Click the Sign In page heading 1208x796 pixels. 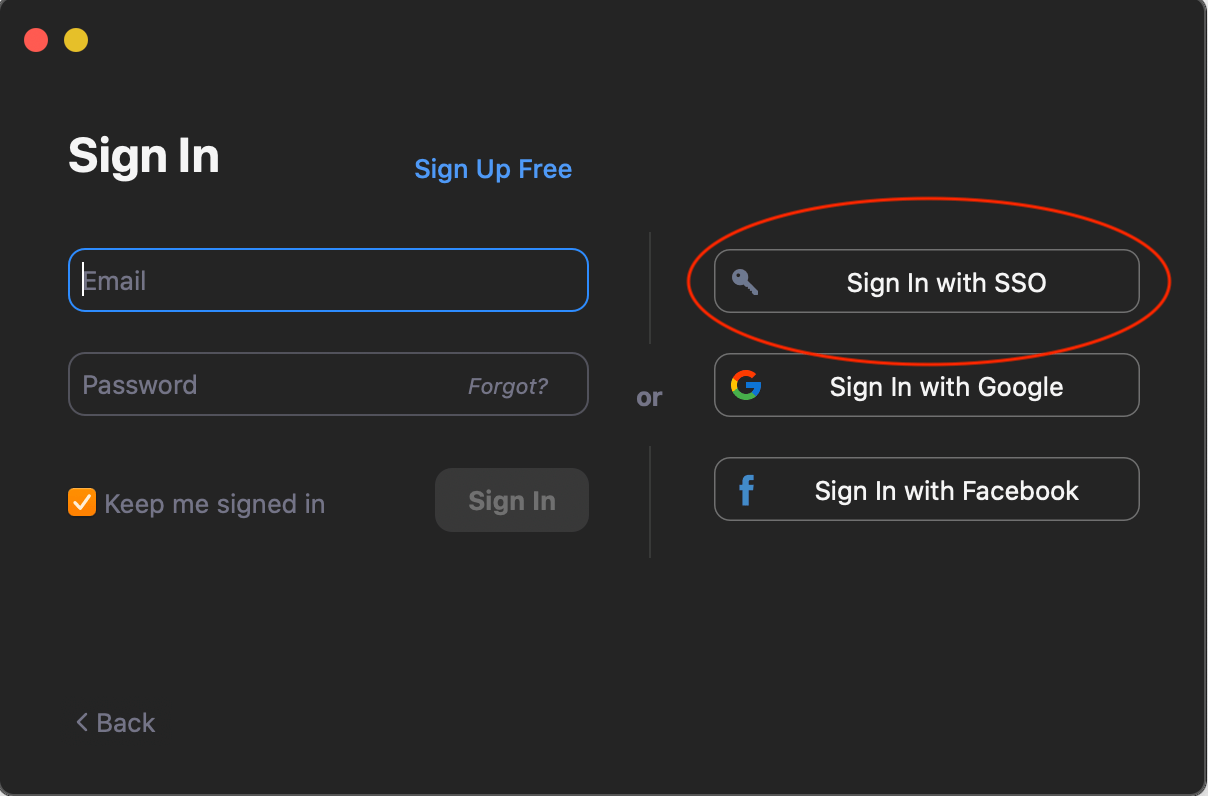tap(143, 156)
